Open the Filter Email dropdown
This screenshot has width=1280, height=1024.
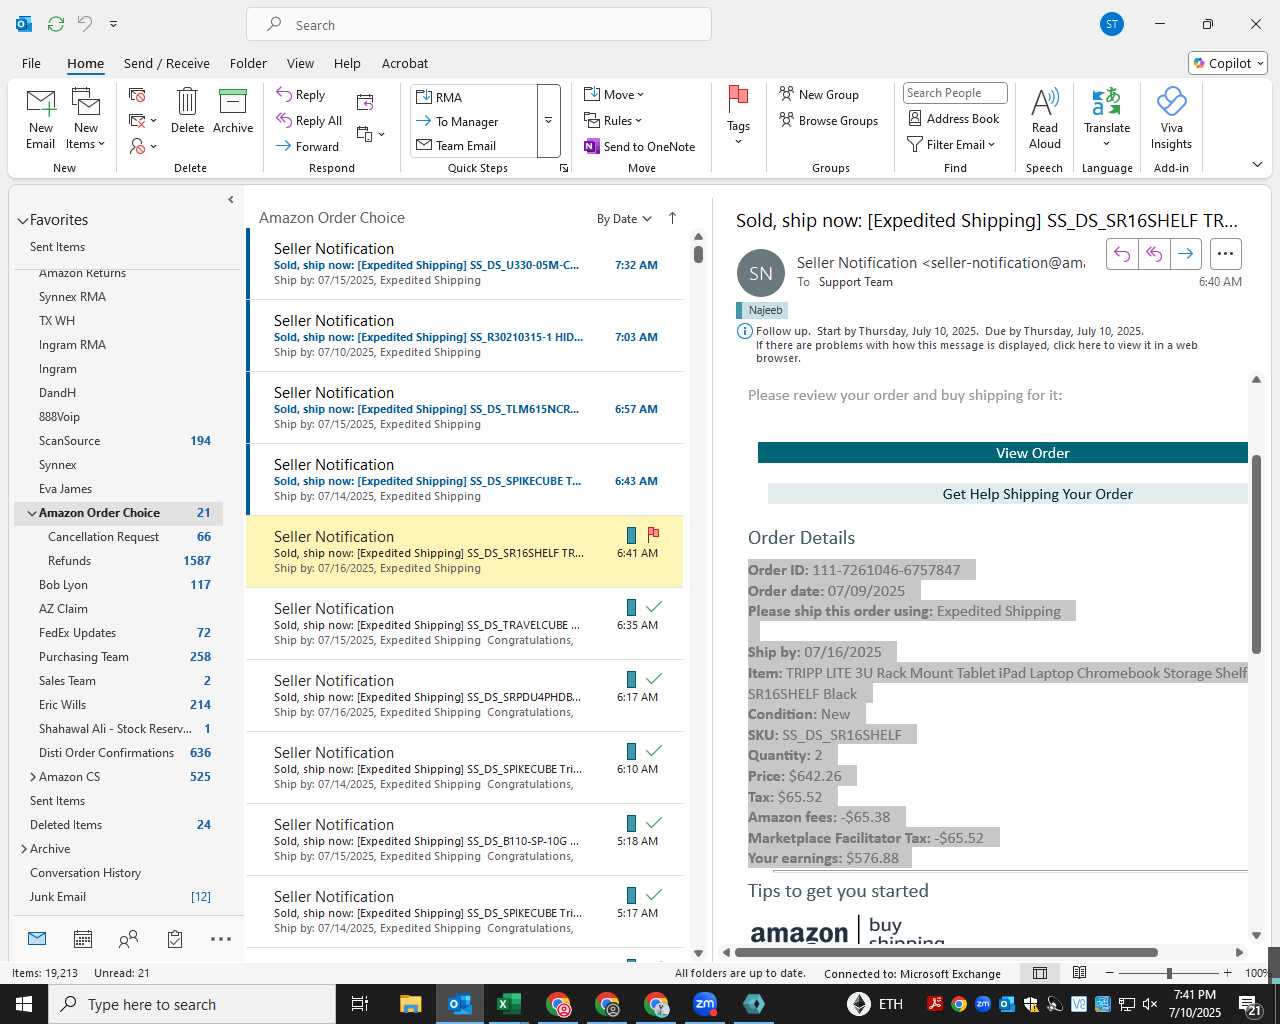tap(951, 144)
